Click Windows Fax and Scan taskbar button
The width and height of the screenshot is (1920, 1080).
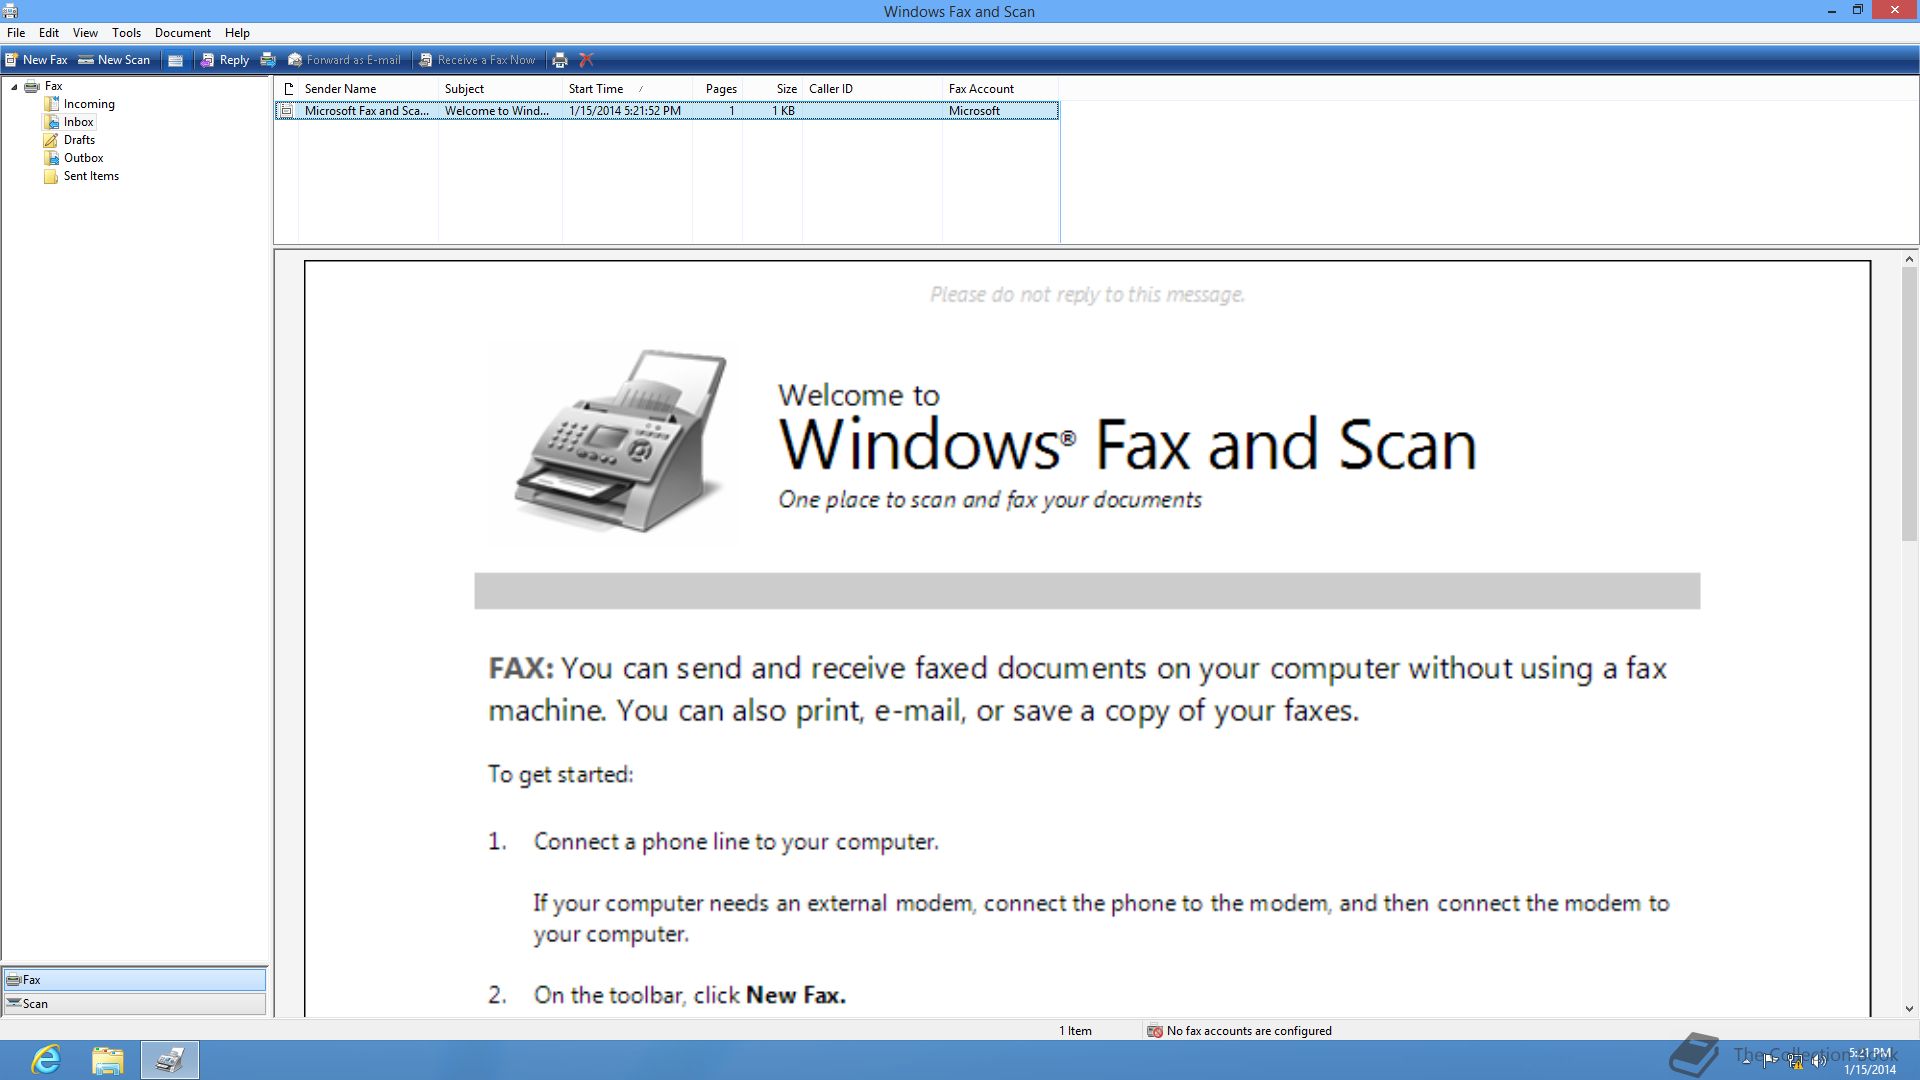tap(170, 1060)
